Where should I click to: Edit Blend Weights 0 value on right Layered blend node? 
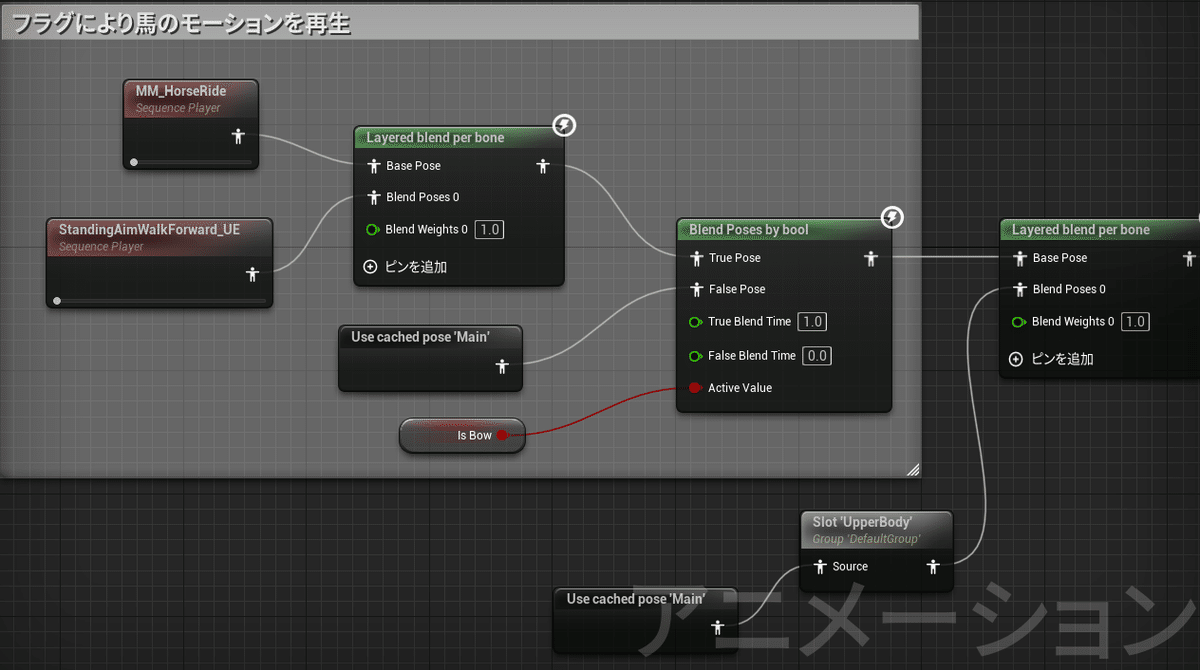[x=1135, y=322]
